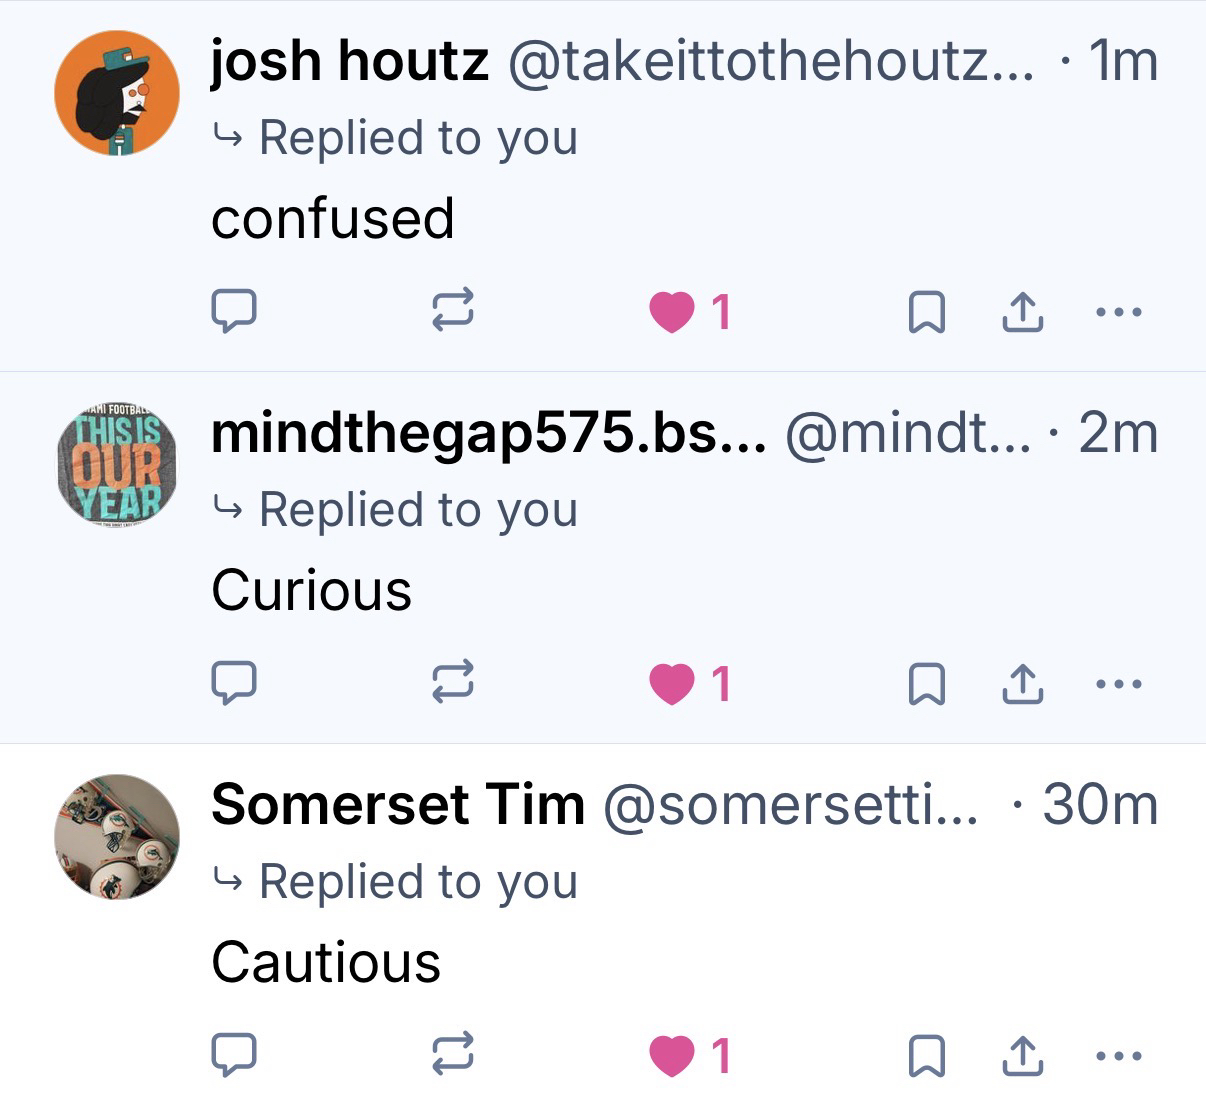Open more options on Somerset Tim's post

pos(1117,1056)
